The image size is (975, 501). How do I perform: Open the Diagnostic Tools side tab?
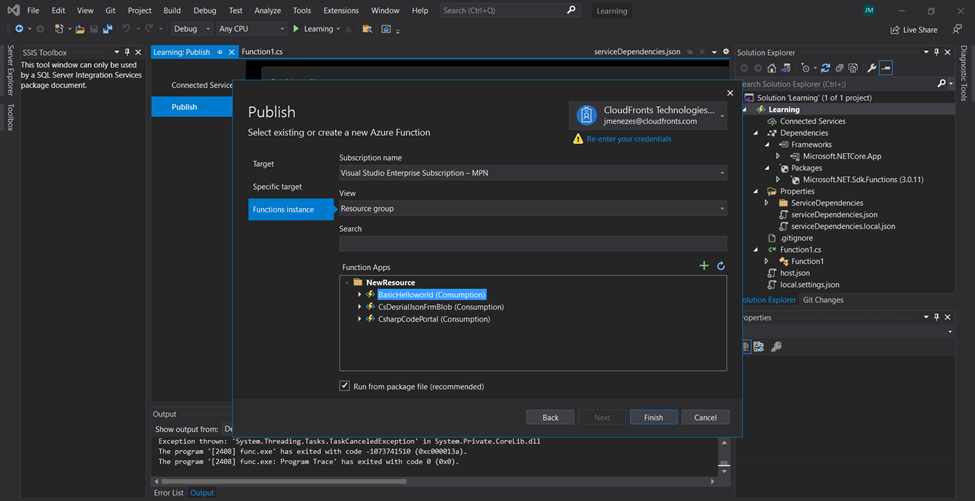(x=963, y=74)
